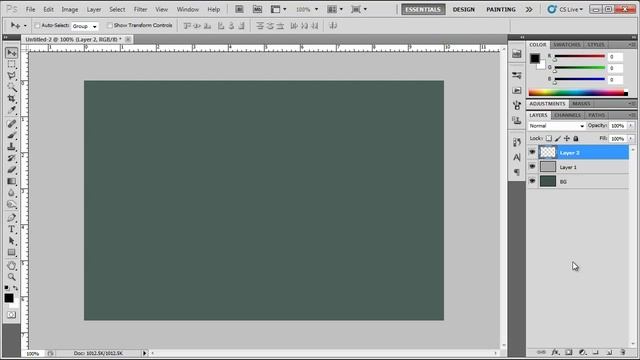The height and width of the screenshot is (360, 640).
Task: Select the Brush tool
Action: point(11,135)
